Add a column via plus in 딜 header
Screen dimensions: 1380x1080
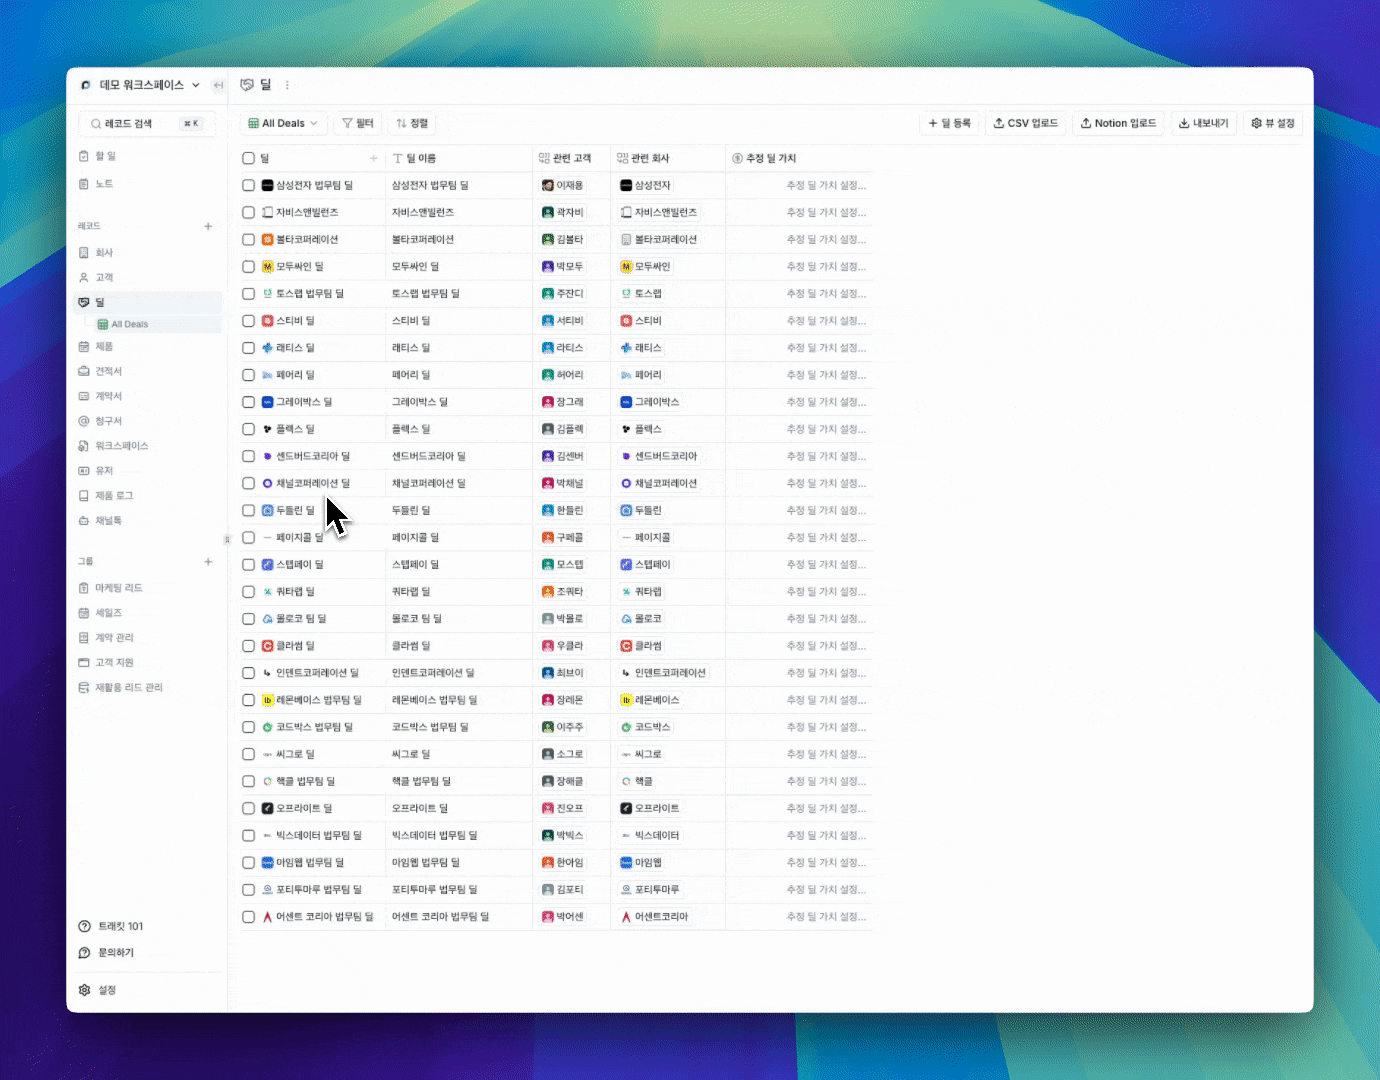pyautogui.click(x=374, y=158)
